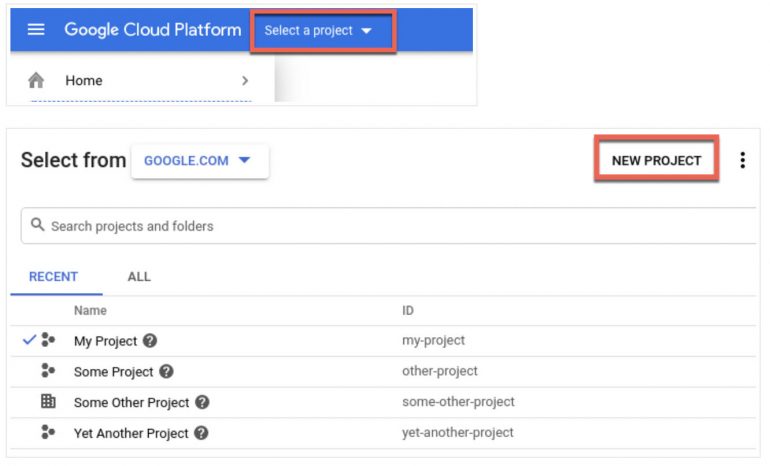The height and width of the screenshot is (466, 770).
Task: Click the Home house icon
Action: 36,80
